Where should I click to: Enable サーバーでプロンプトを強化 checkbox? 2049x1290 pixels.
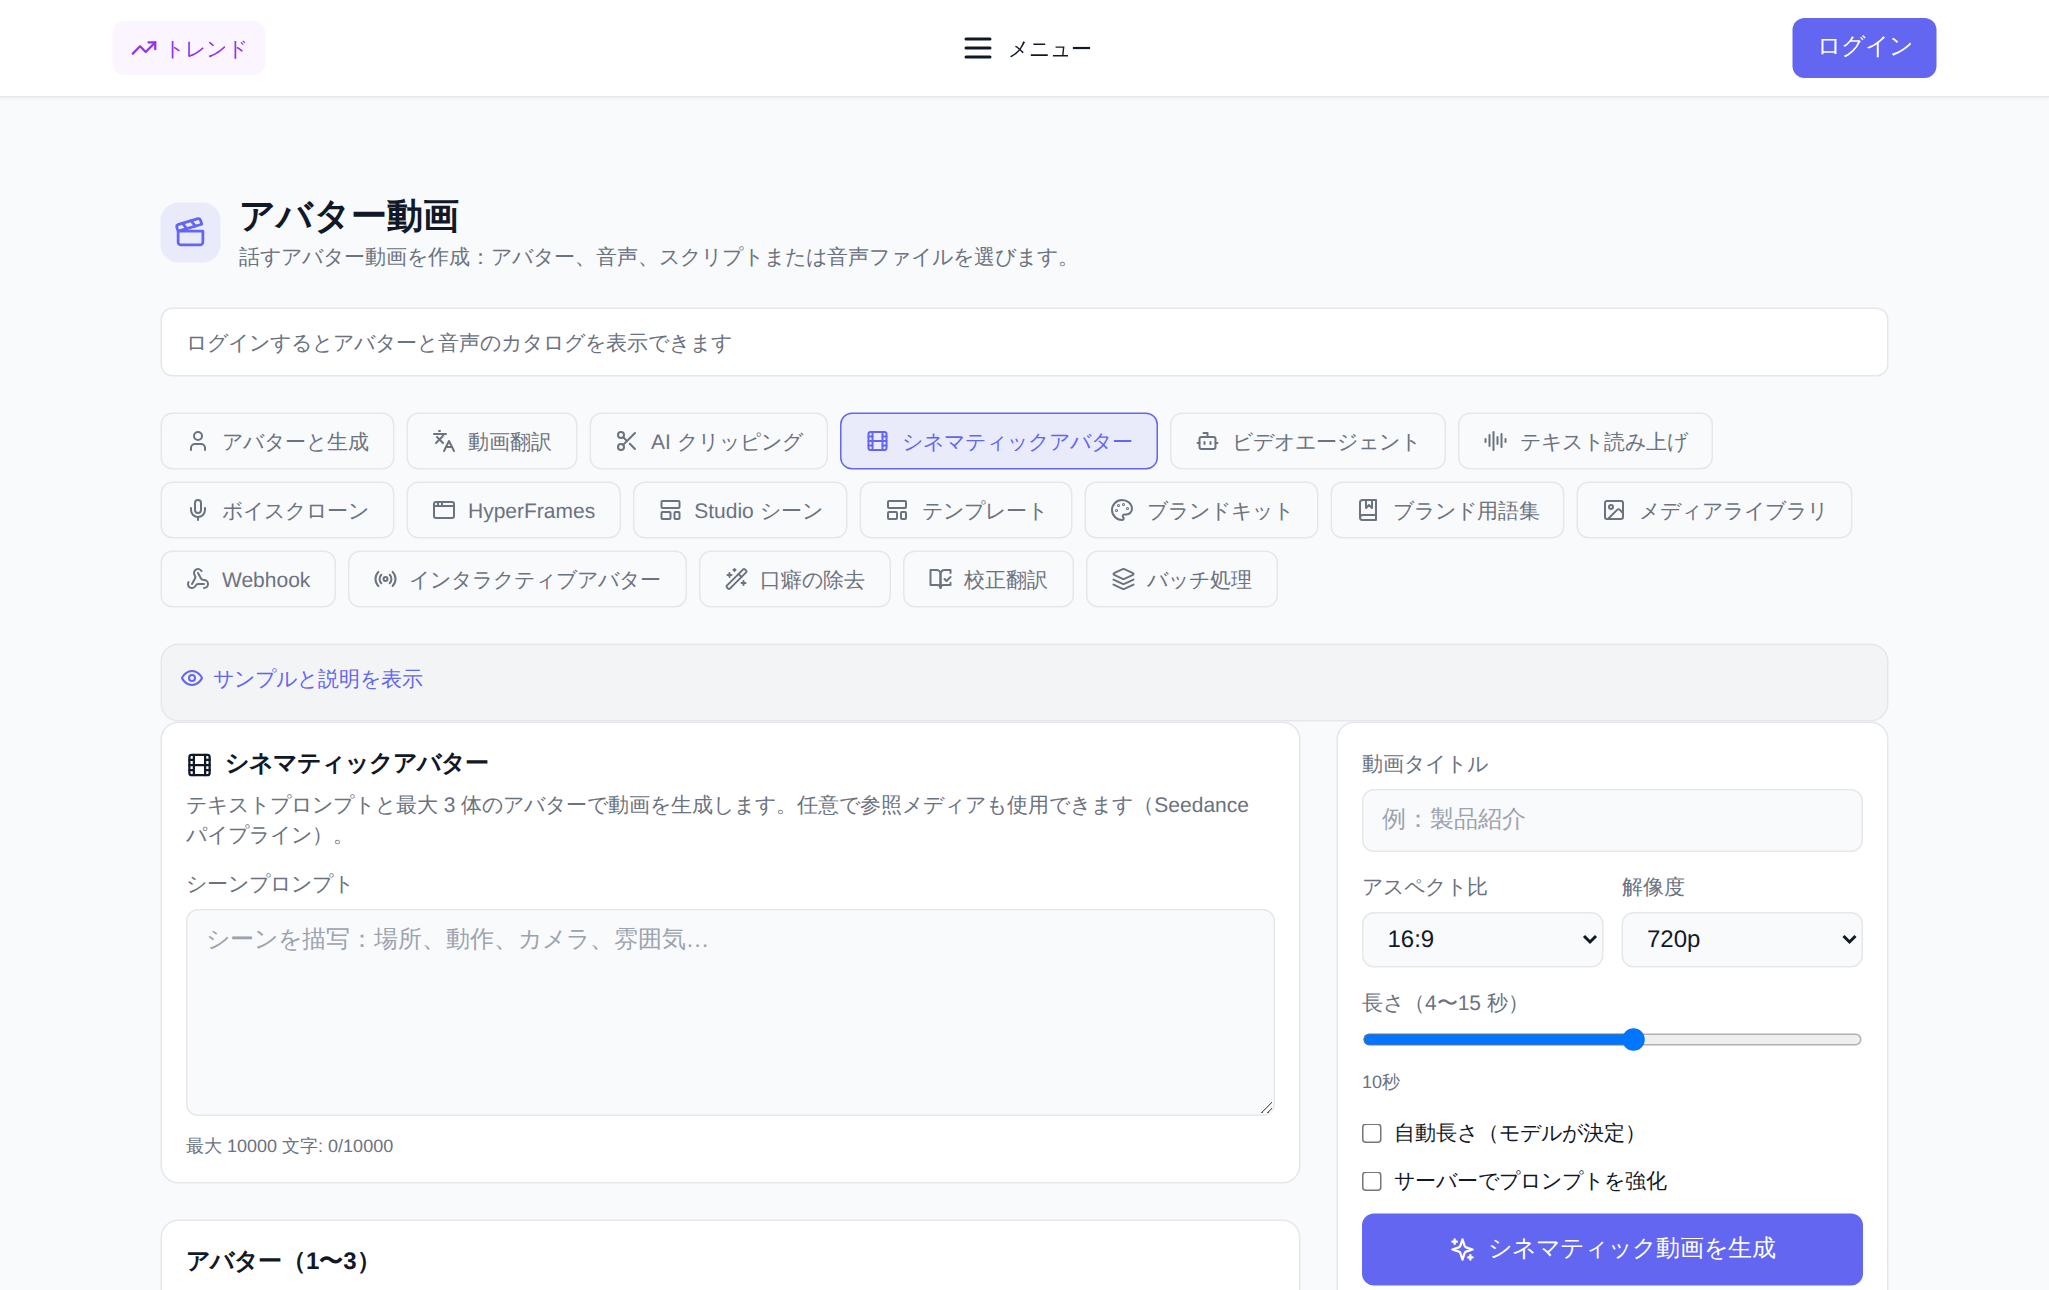tap(1372, 1181)
